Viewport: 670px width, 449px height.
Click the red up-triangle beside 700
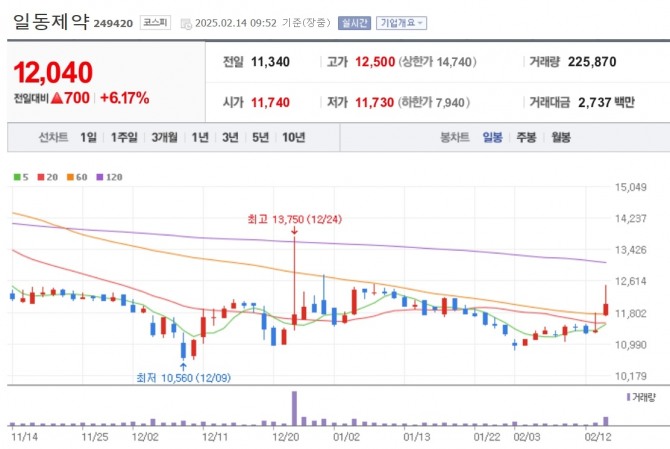(x=57, y=98)
